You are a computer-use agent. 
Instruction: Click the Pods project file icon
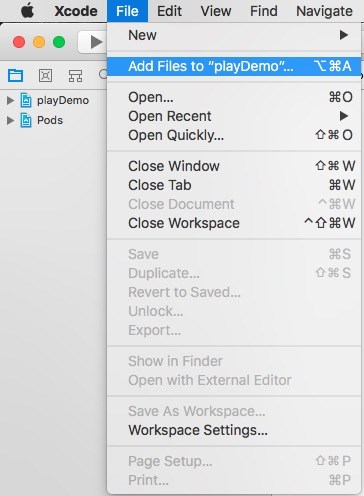click(x=26, y=120)
